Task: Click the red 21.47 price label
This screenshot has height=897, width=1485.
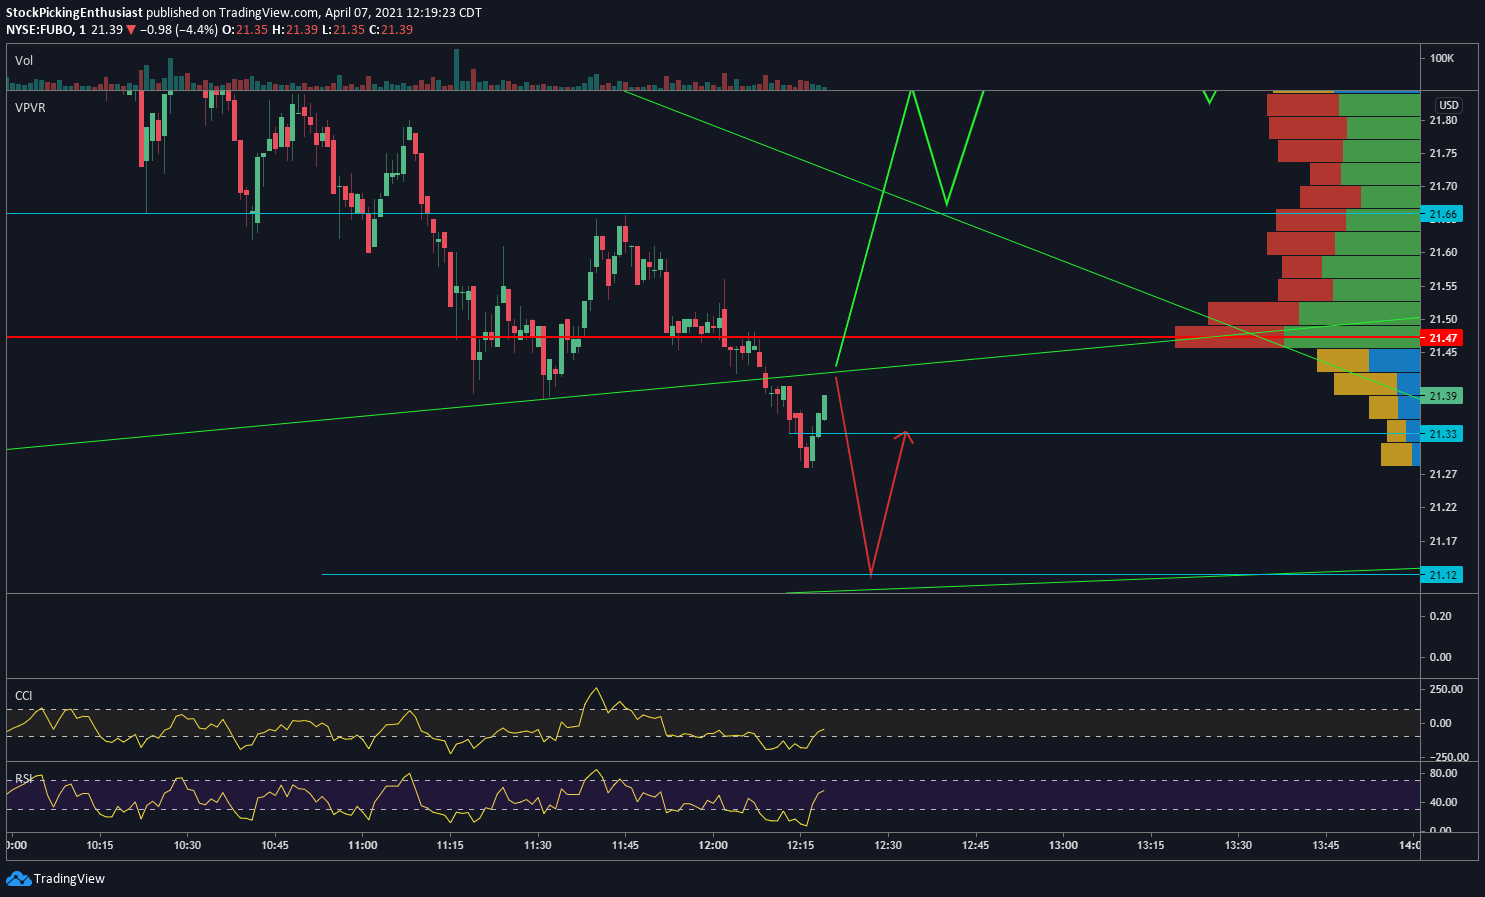Action: 1441,338
